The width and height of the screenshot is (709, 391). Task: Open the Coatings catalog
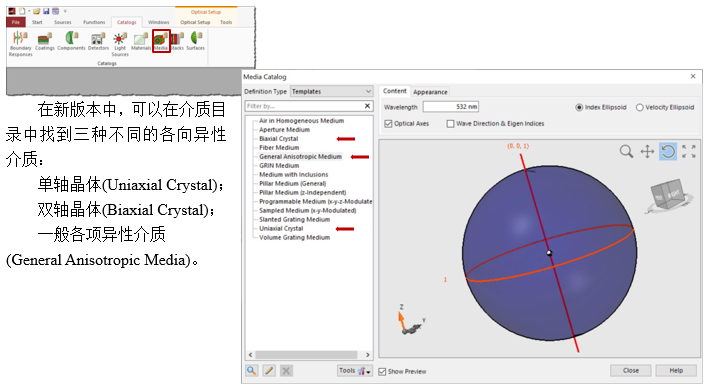click(45, 41)
